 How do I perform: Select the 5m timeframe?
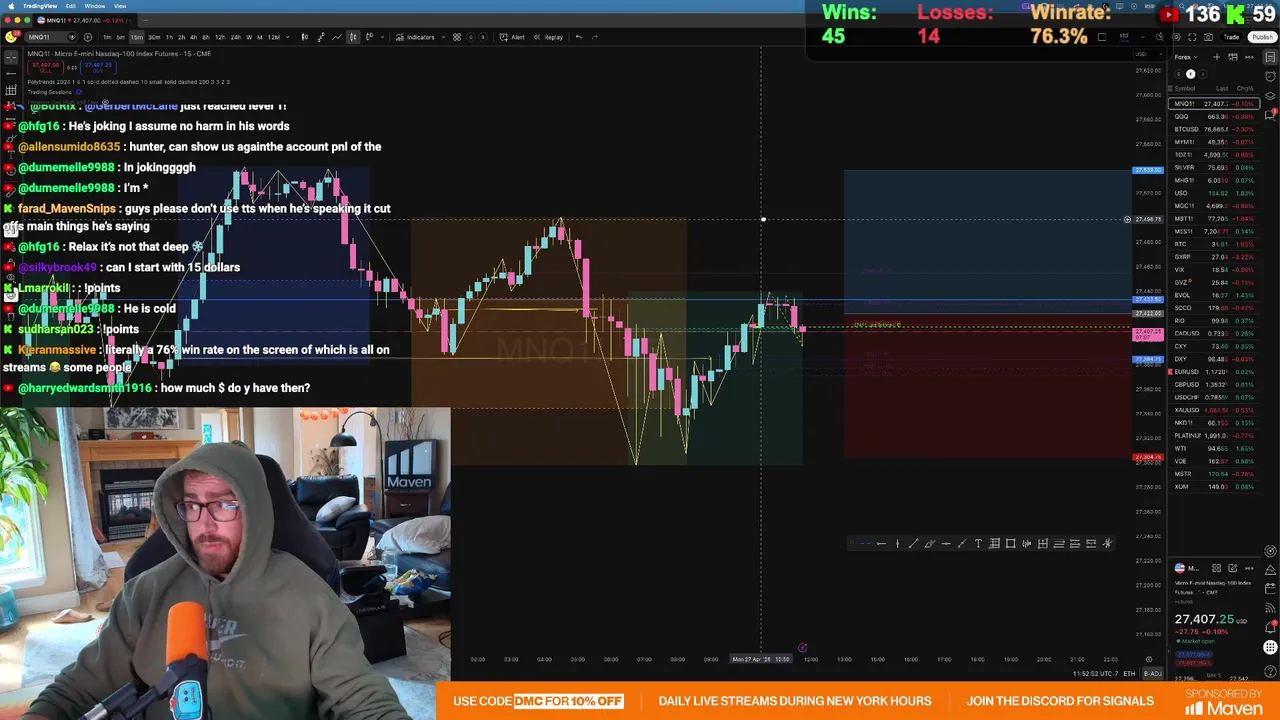click(121, 37)
